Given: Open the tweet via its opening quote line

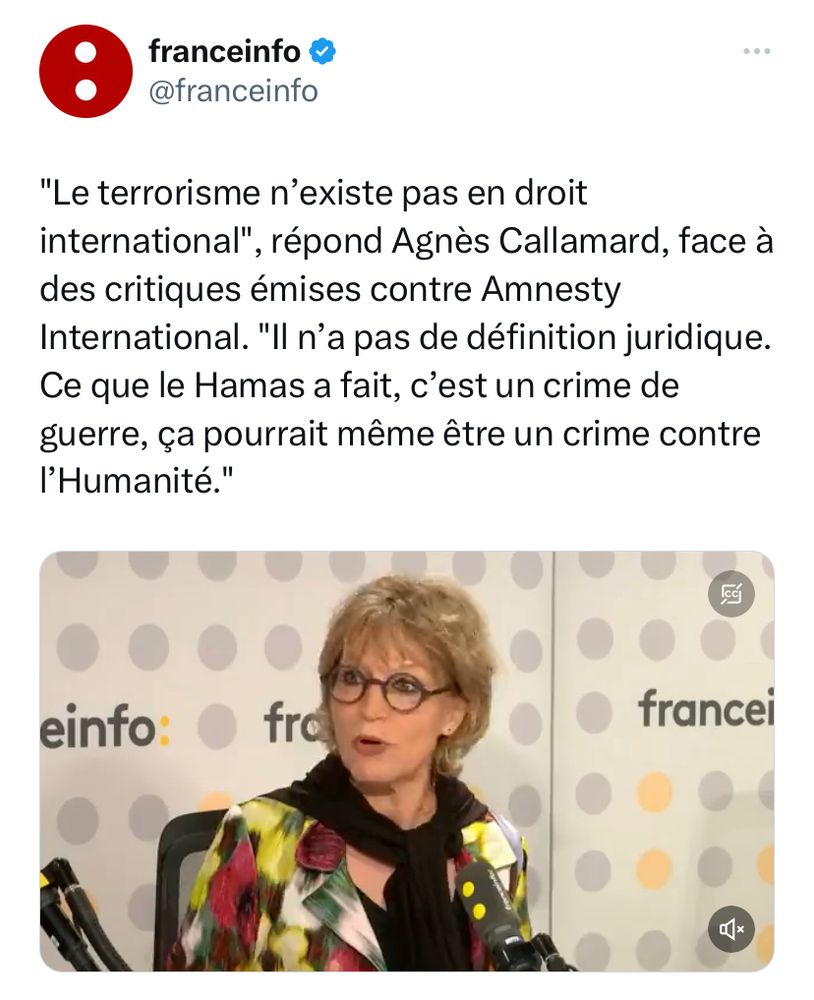Looking at the screenshot, I should coord(313,193).
